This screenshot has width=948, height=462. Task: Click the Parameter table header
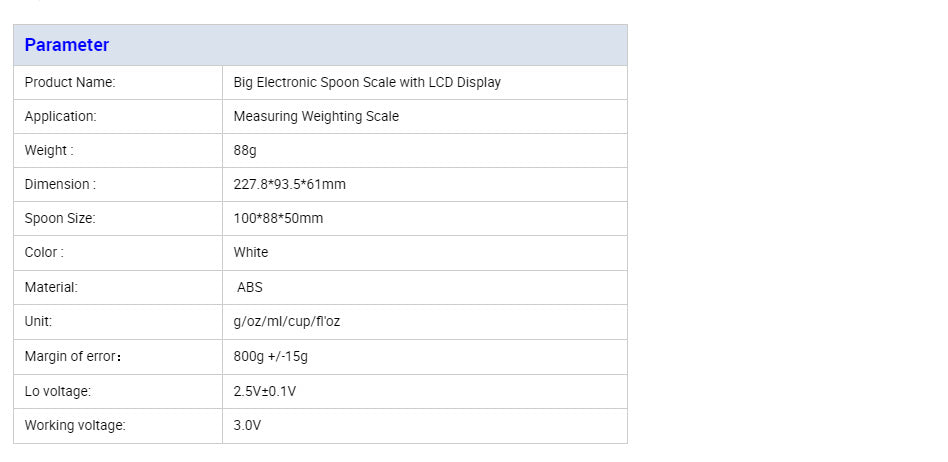tap(67, 45)
